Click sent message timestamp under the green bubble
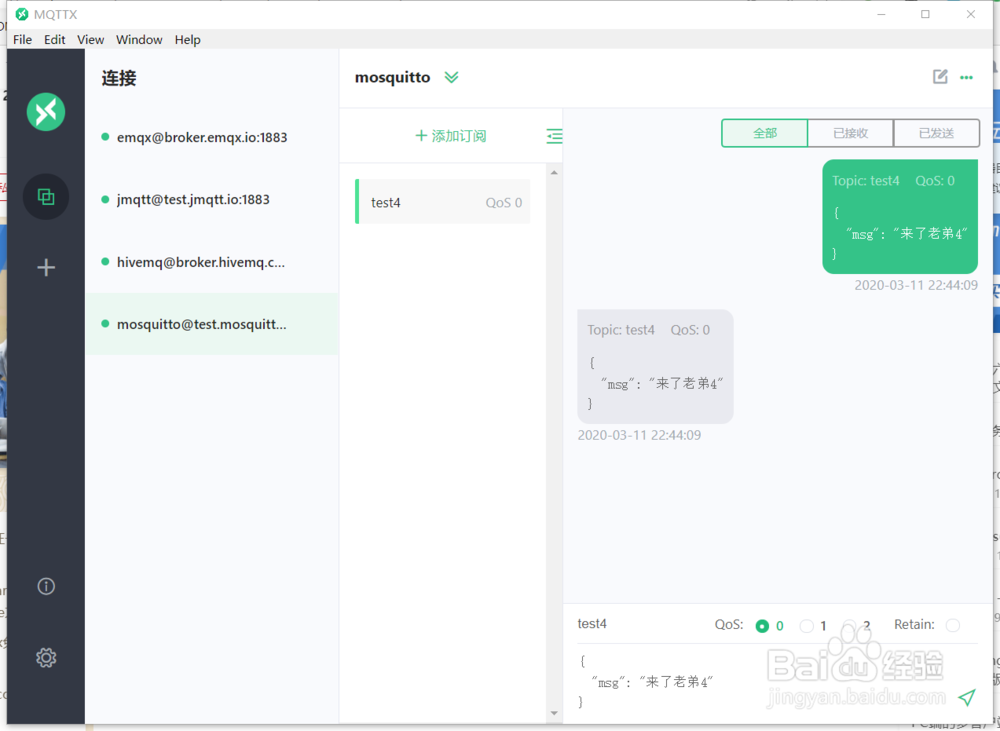Screen dimensions: 1000x731 coord(916,285)
